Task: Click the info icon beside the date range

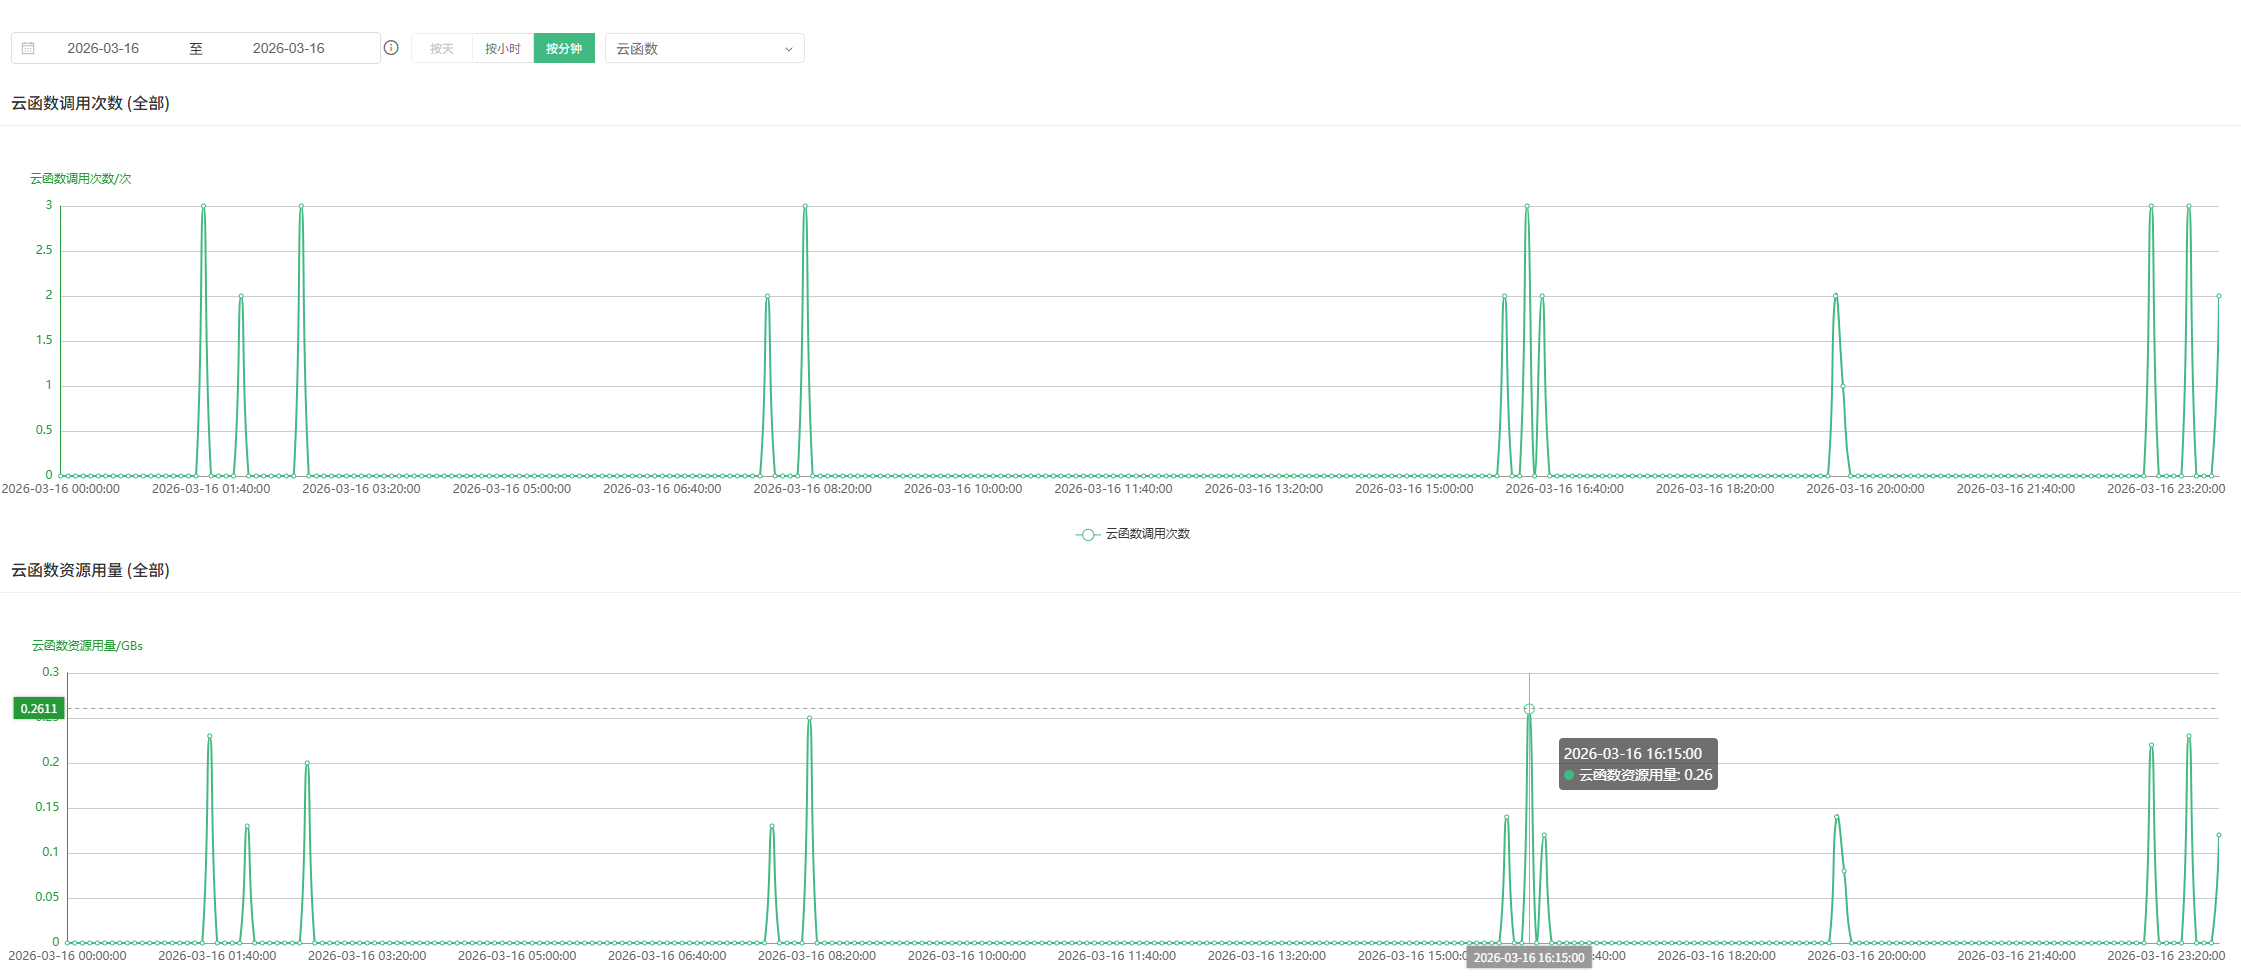Action: click(391, 48)
